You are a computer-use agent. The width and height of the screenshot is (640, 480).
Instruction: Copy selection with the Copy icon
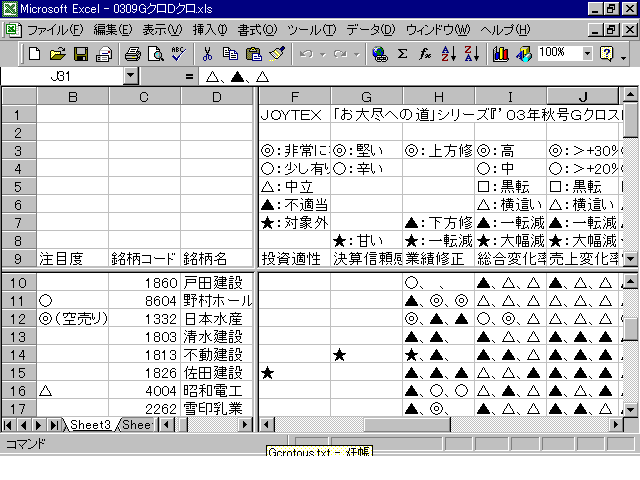point(230,54)
